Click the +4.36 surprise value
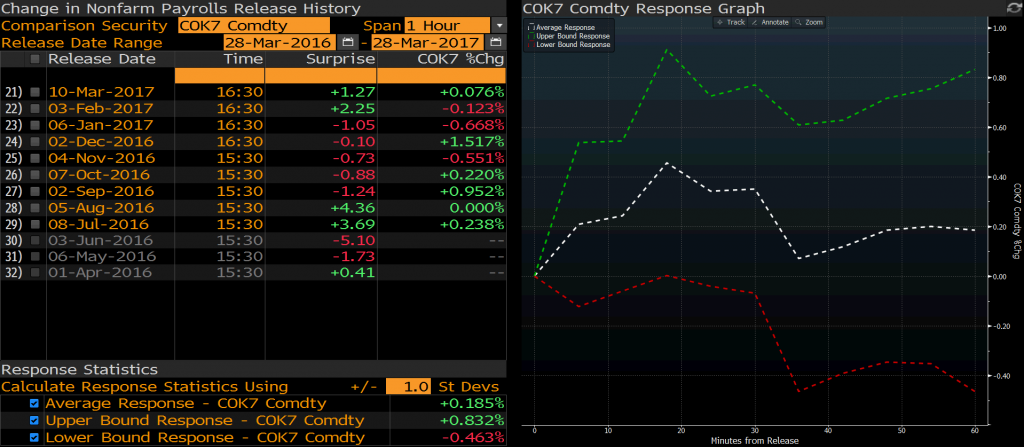The width and height of the screenshot is (1024, 447). [x=353, y=208]
